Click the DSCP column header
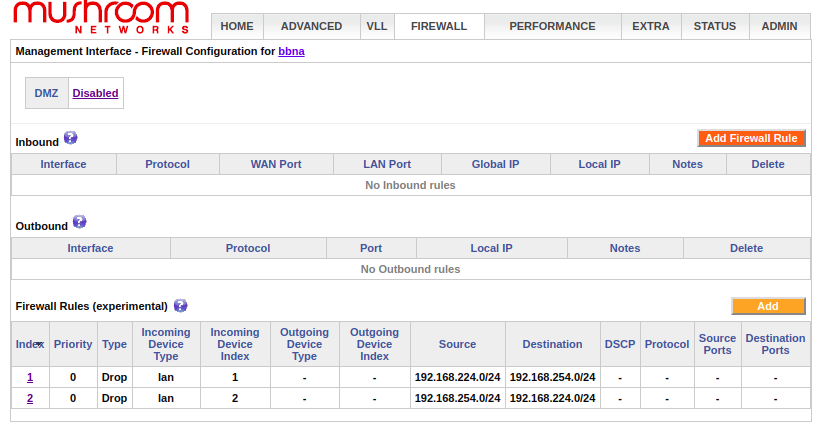Screen dimensions: 817x428 [x=620, y=344]
